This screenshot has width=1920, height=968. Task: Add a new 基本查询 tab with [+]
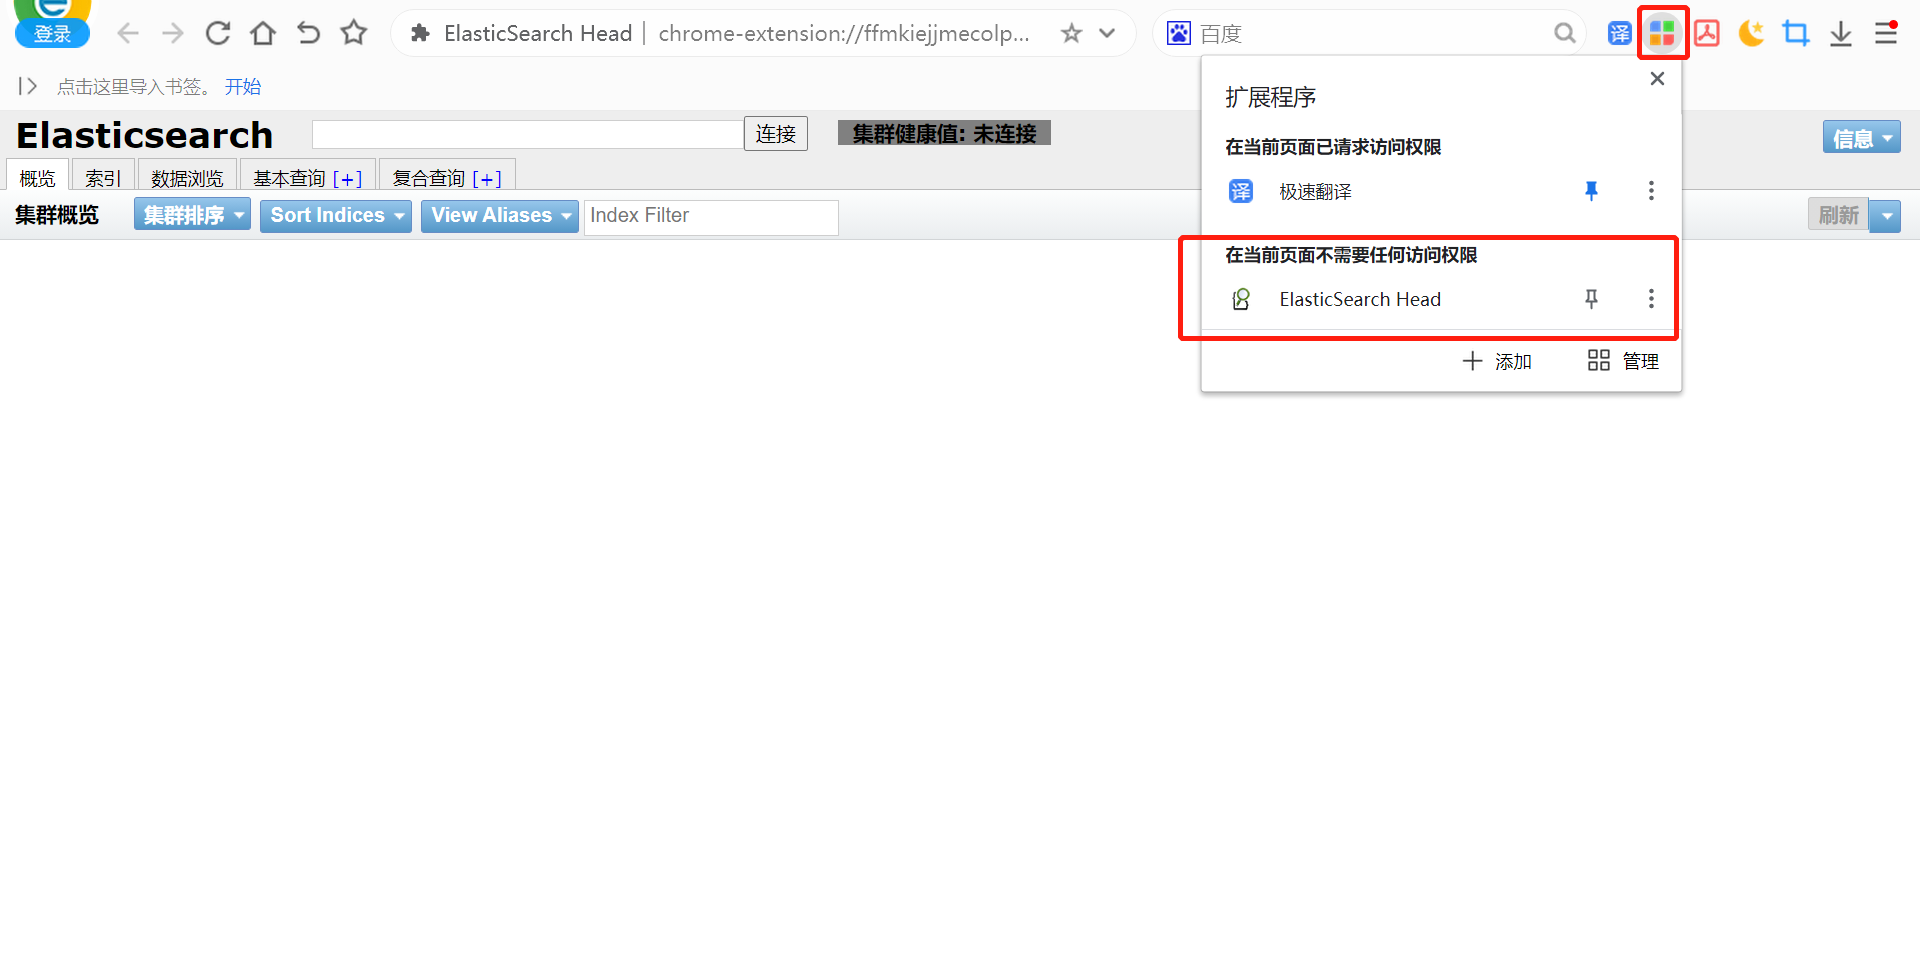pos(347,179)
